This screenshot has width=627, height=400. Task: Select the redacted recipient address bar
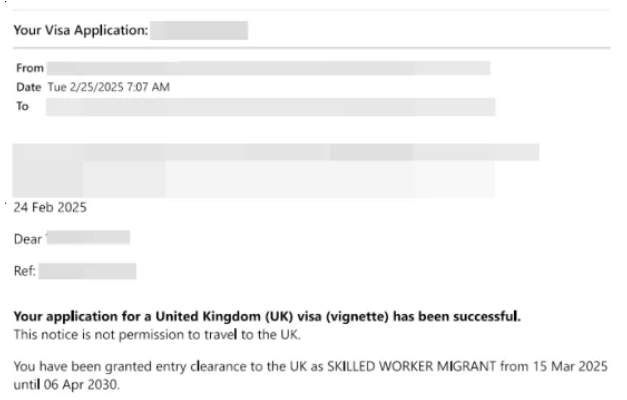click(x=271, y=107)
